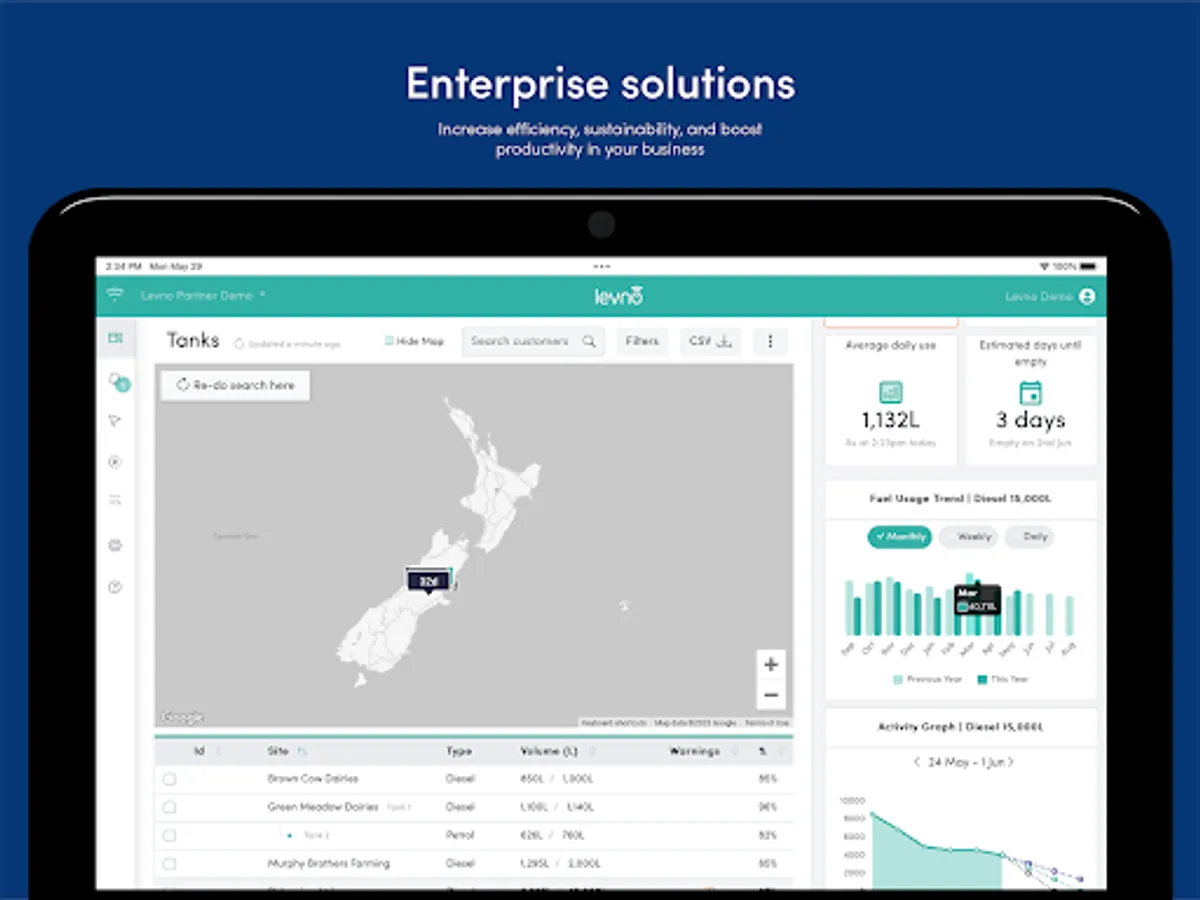Click the Estimated days calendar icon
Viewport: 1200px width, 900px height.
pos(1030,392)
